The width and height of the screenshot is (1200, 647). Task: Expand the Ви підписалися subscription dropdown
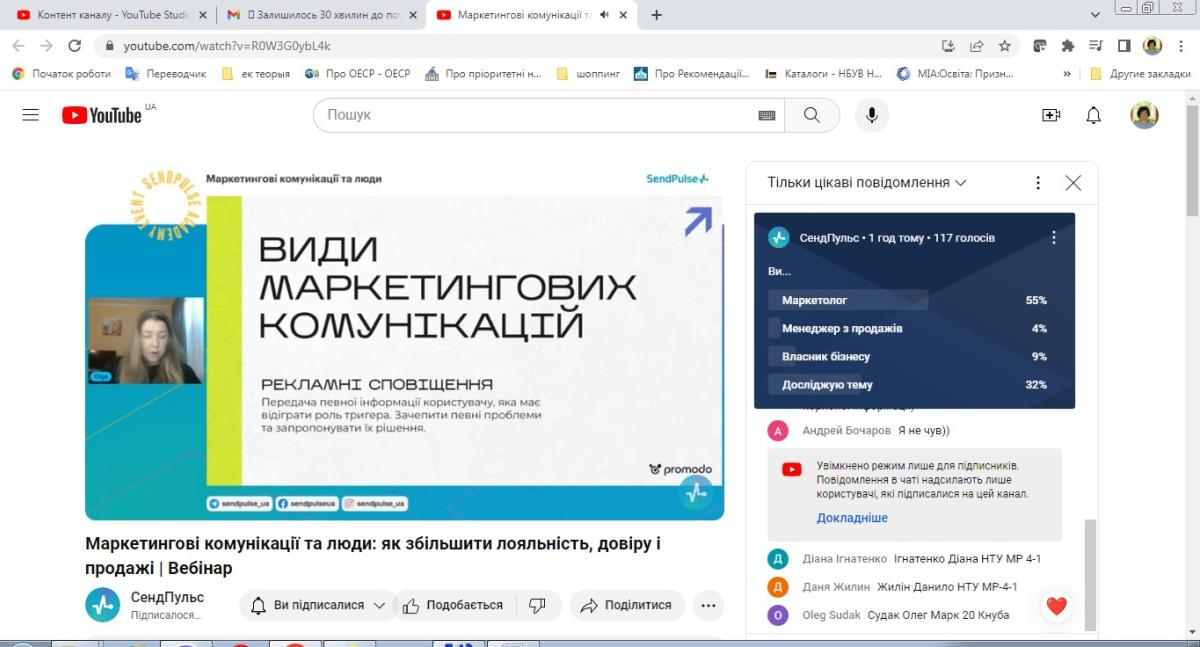[x=319, y=605]
